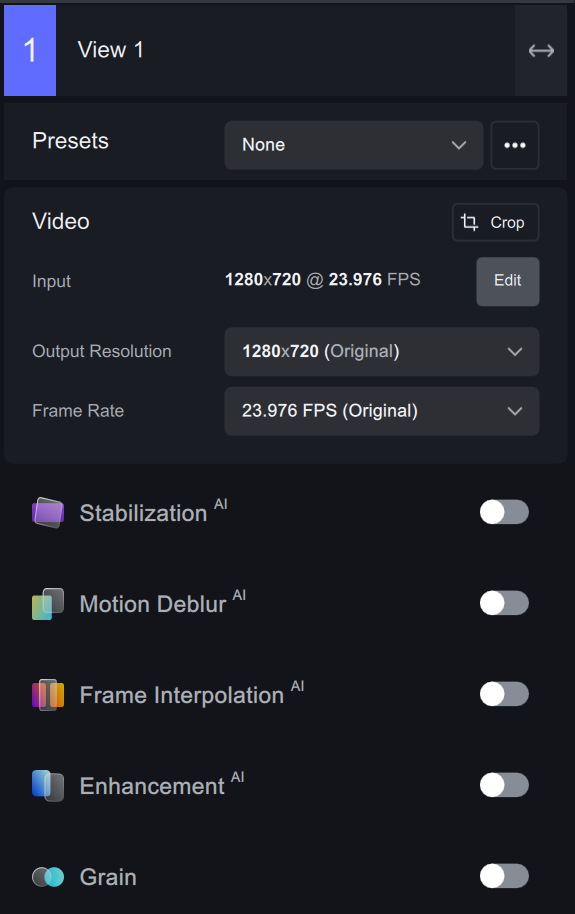
Task: Toggle the Grain filter on
Action: (x=504, y=876)
